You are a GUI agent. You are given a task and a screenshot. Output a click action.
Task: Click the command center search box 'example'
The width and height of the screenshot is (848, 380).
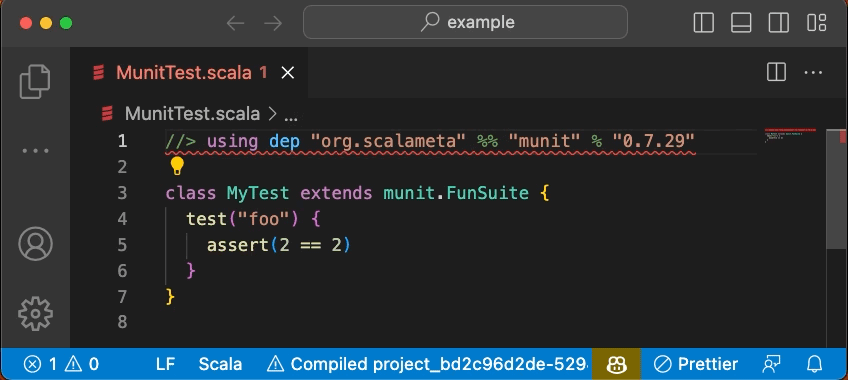465,22
